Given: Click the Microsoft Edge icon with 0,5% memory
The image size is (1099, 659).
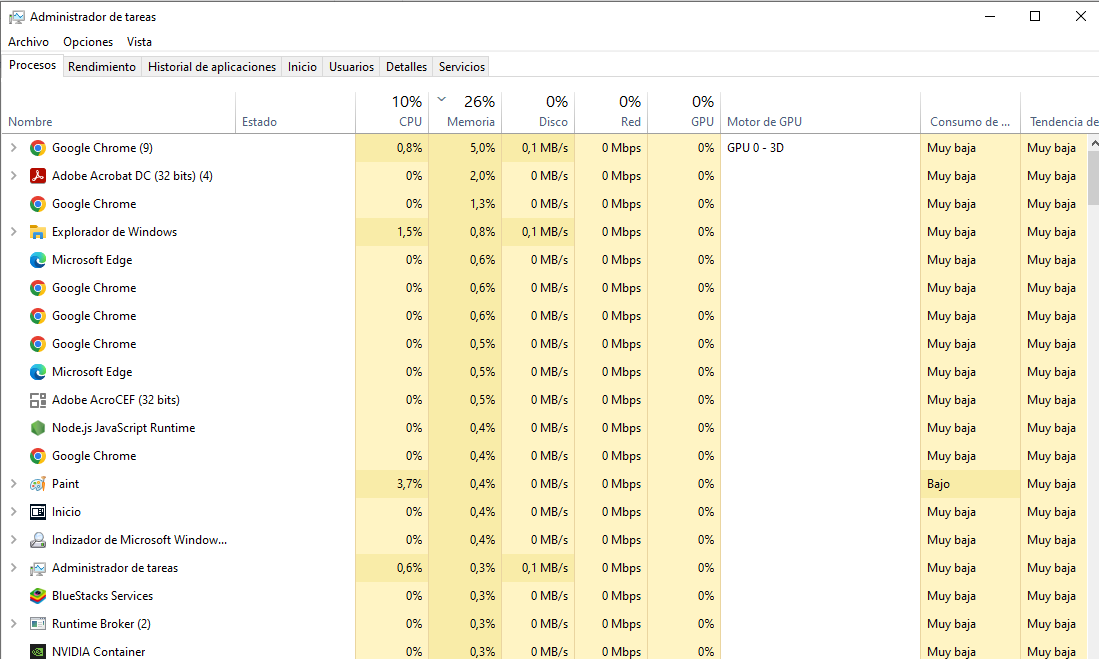Looking at the screenshot, I should (38, 372).
